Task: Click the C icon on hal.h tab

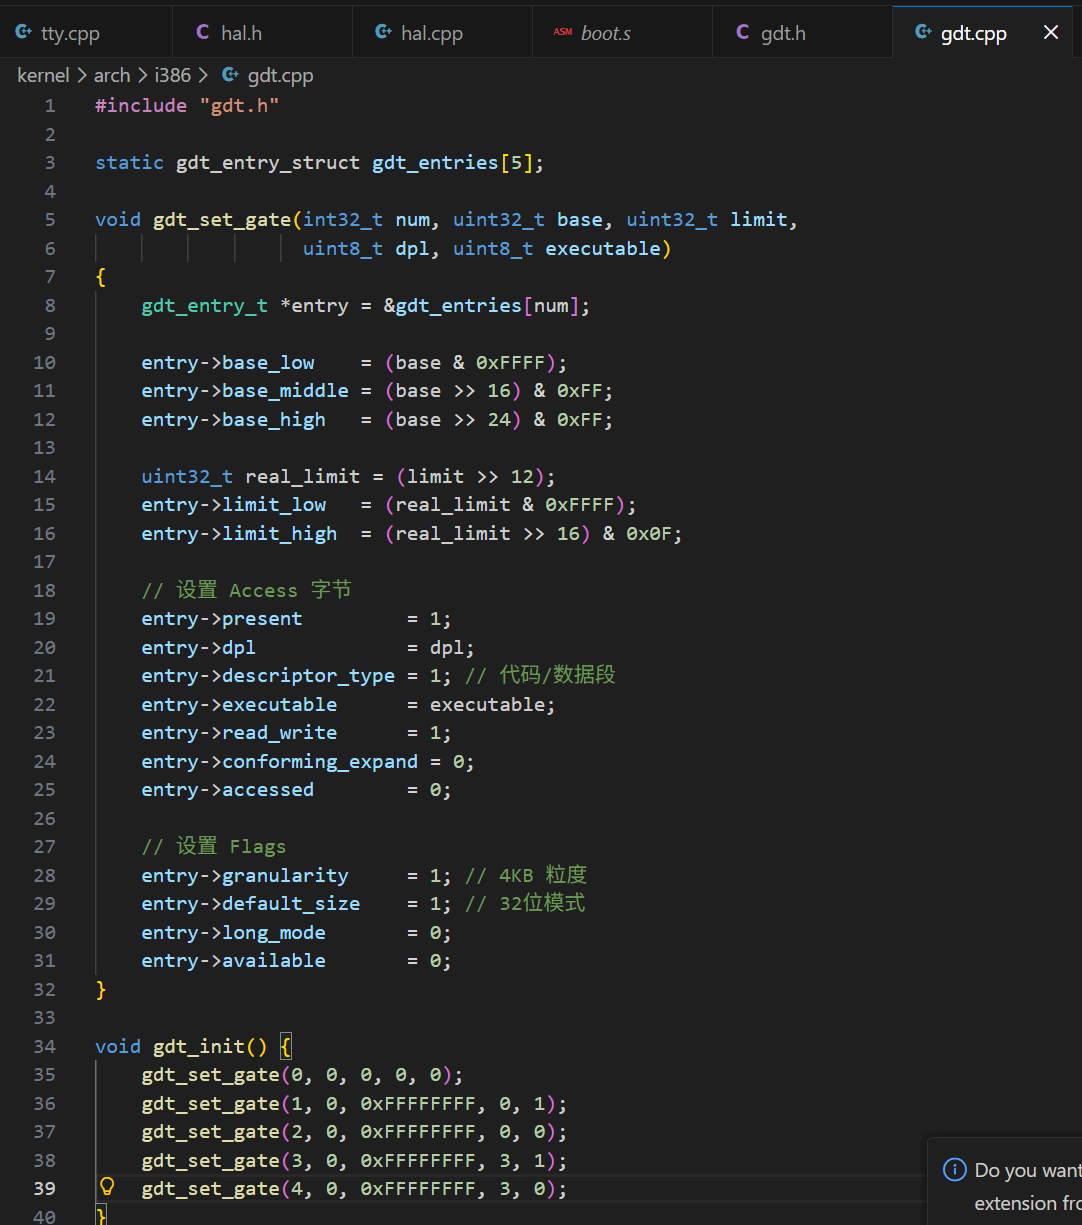Action: point(203,33)
